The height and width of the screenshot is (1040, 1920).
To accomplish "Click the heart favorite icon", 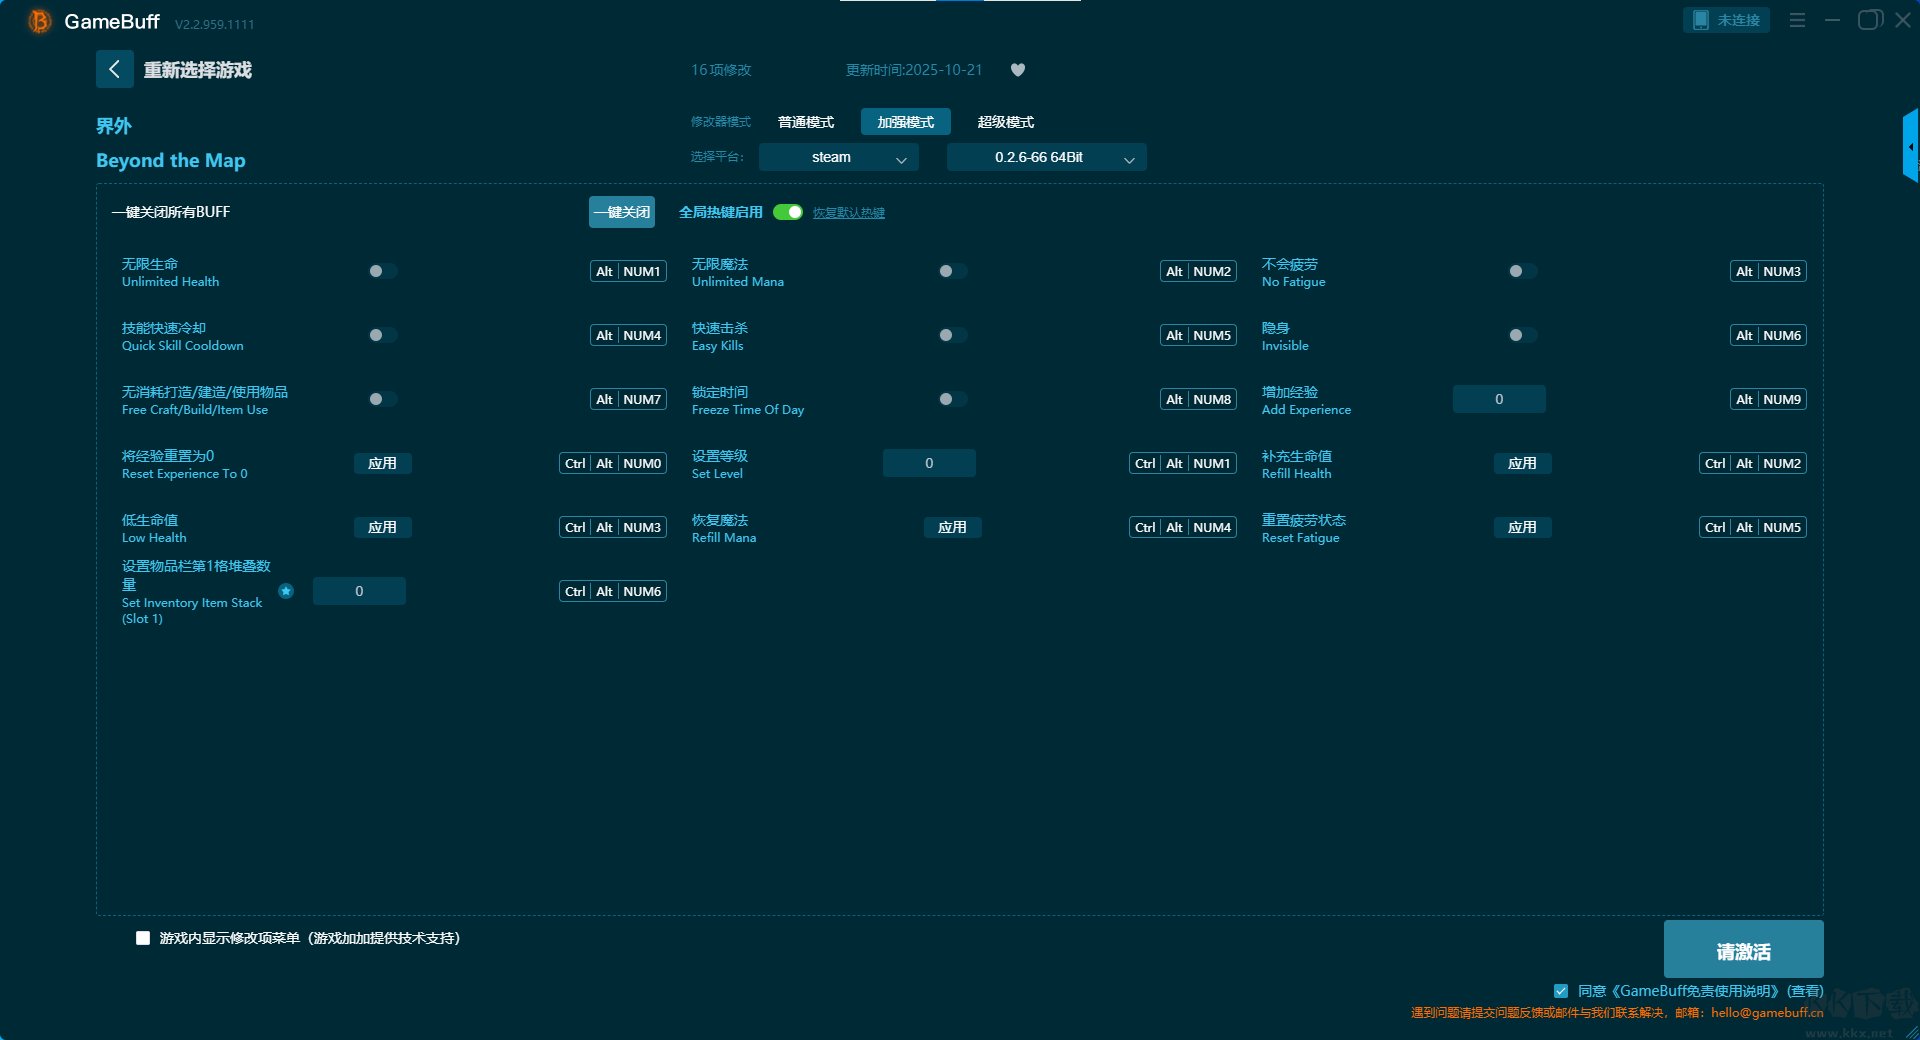I will click(1018, 70).
